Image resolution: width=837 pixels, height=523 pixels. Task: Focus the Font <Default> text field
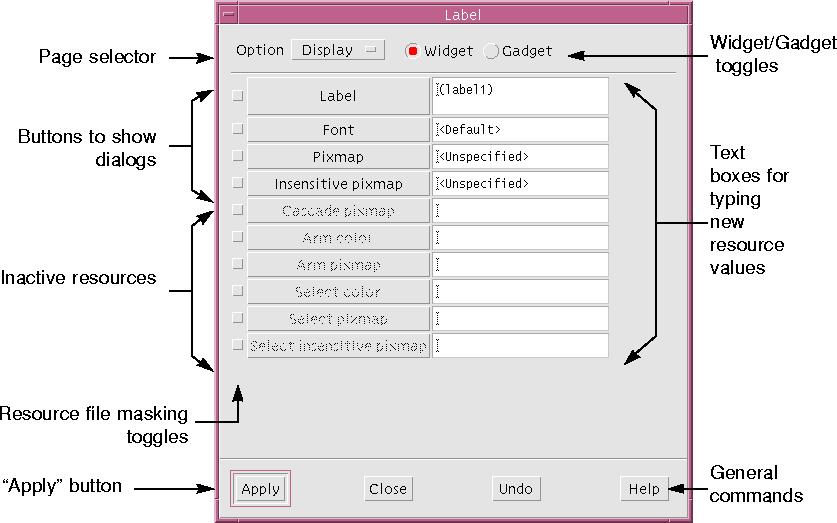[x=520, y=130]
